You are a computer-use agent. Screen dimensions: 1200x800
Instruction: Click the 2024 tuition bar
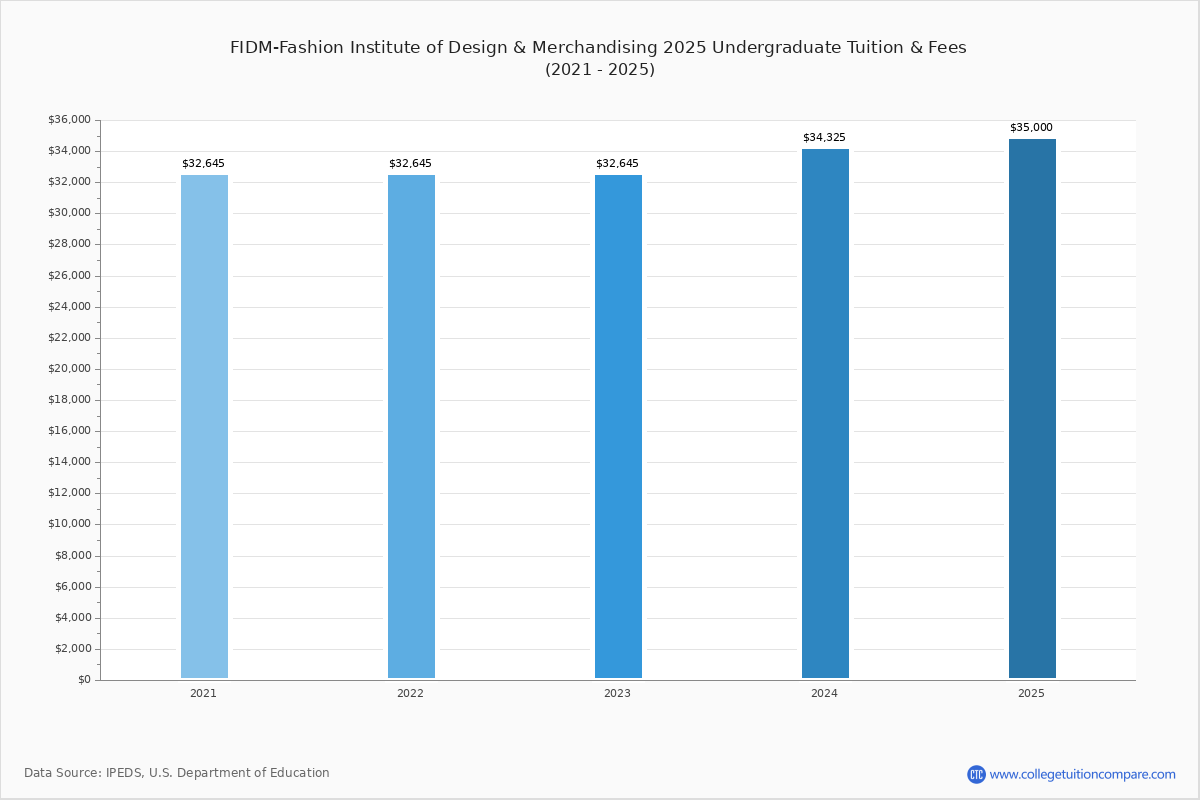click(x=825, y=413)
